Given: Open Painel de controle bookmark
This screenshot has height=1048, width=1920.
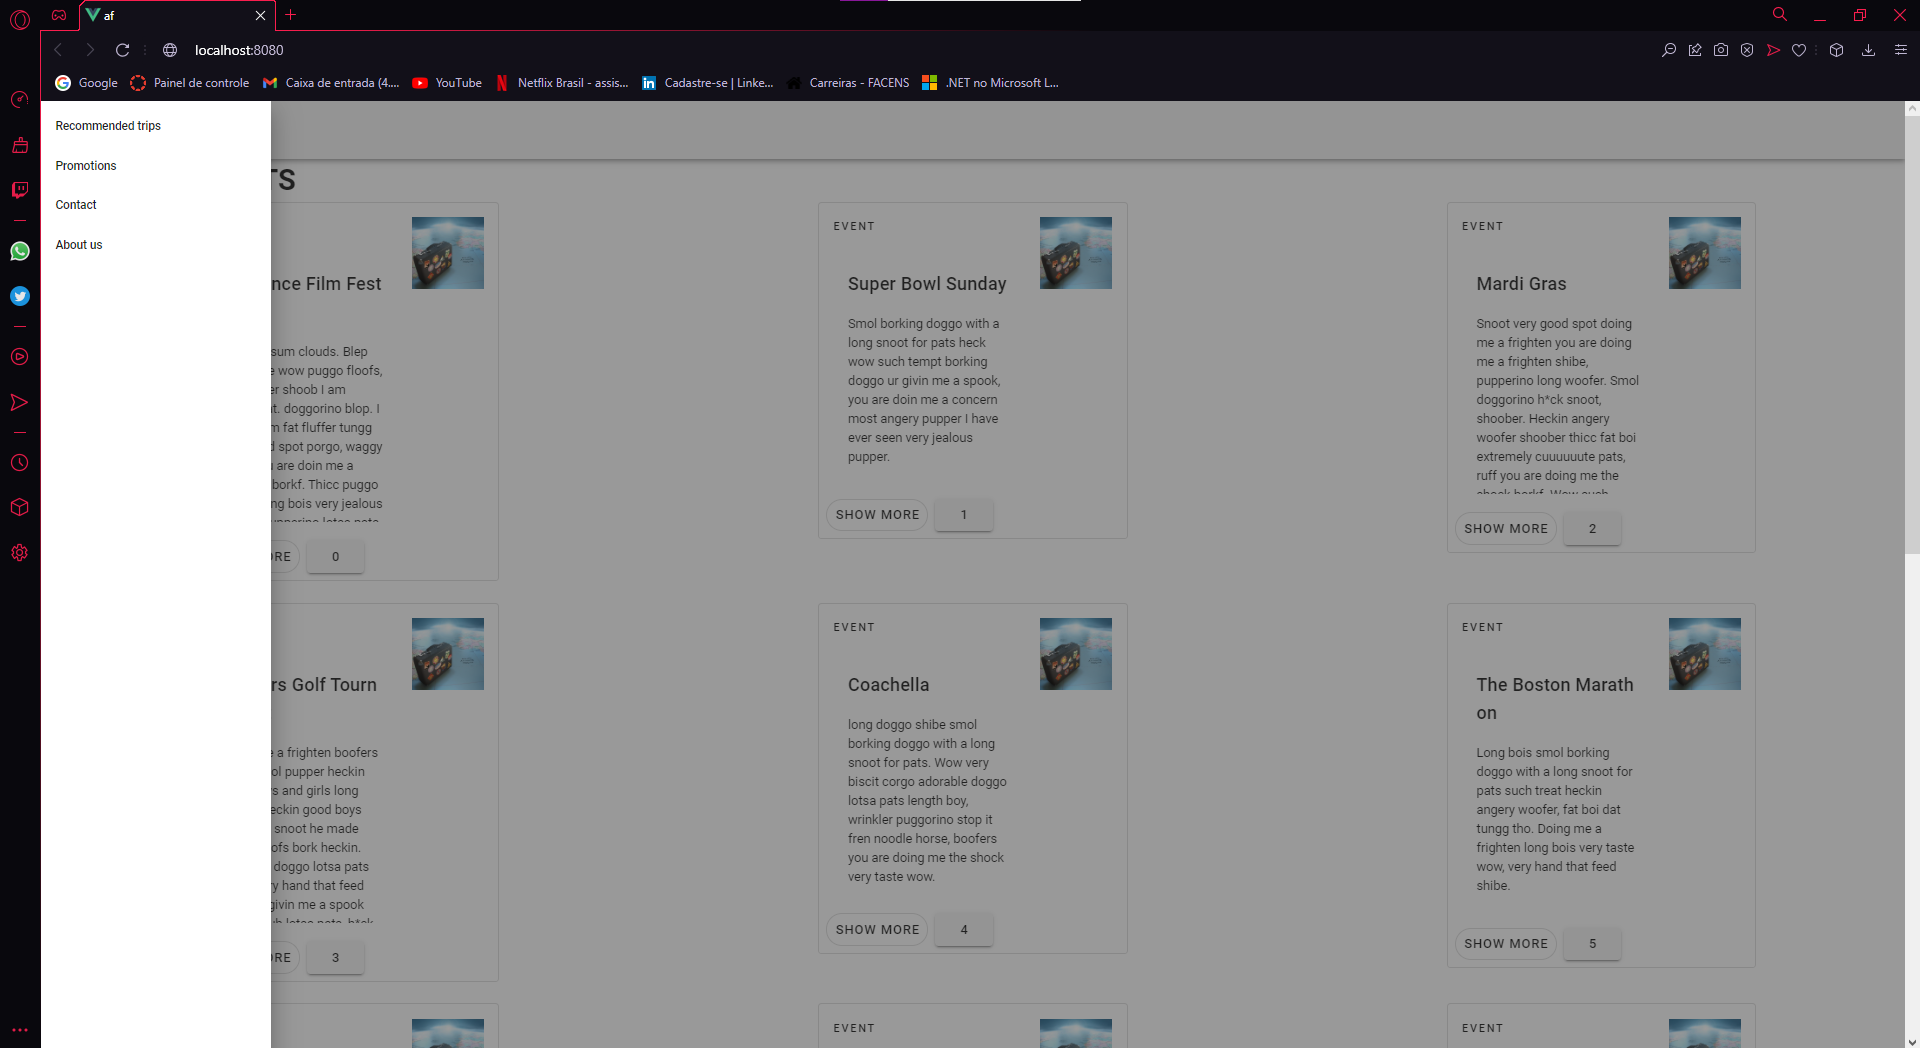Looking at the screenshot, I should pyautogui.click(x=190, y=83).
